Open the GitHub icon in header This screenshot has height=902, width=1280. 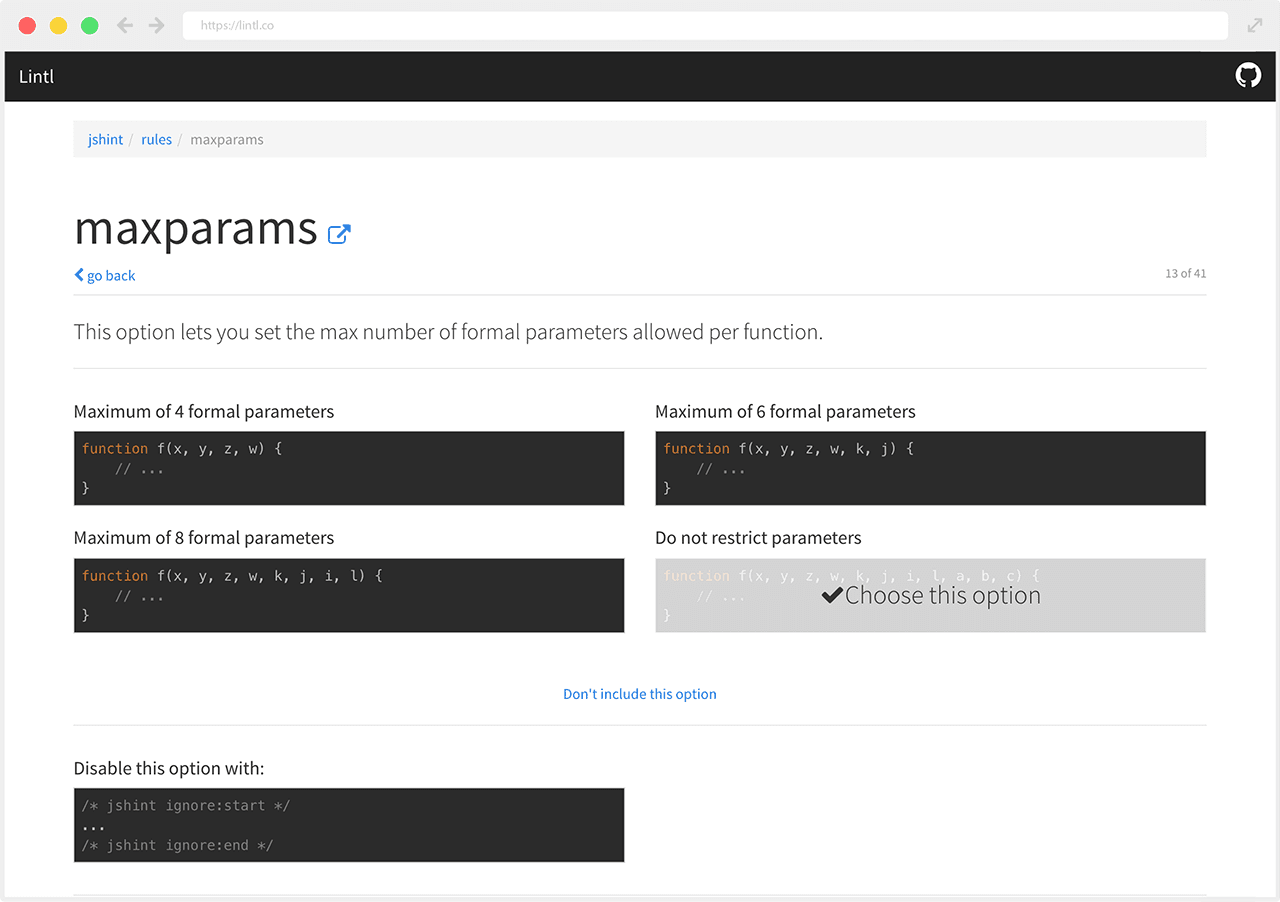[x=1248, y=76]
